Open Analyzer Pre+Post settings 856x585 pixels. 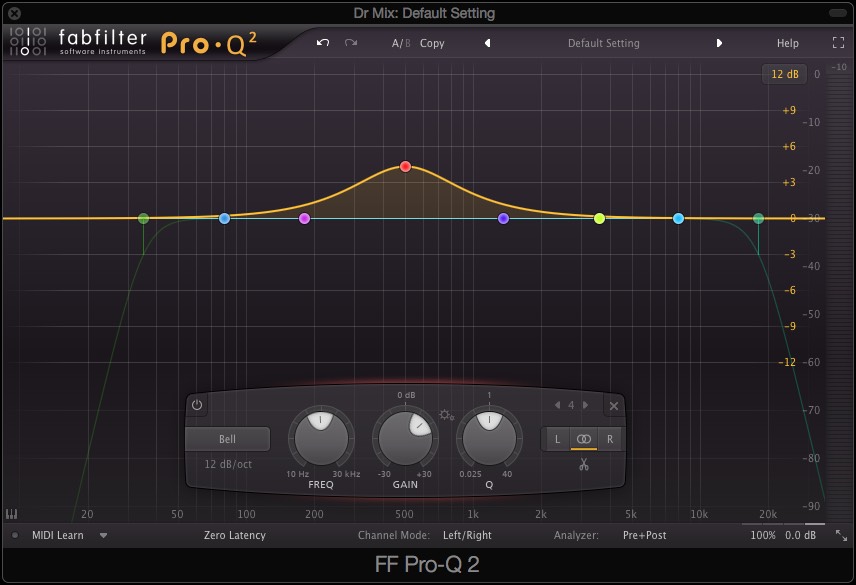(x=644, y=535)
